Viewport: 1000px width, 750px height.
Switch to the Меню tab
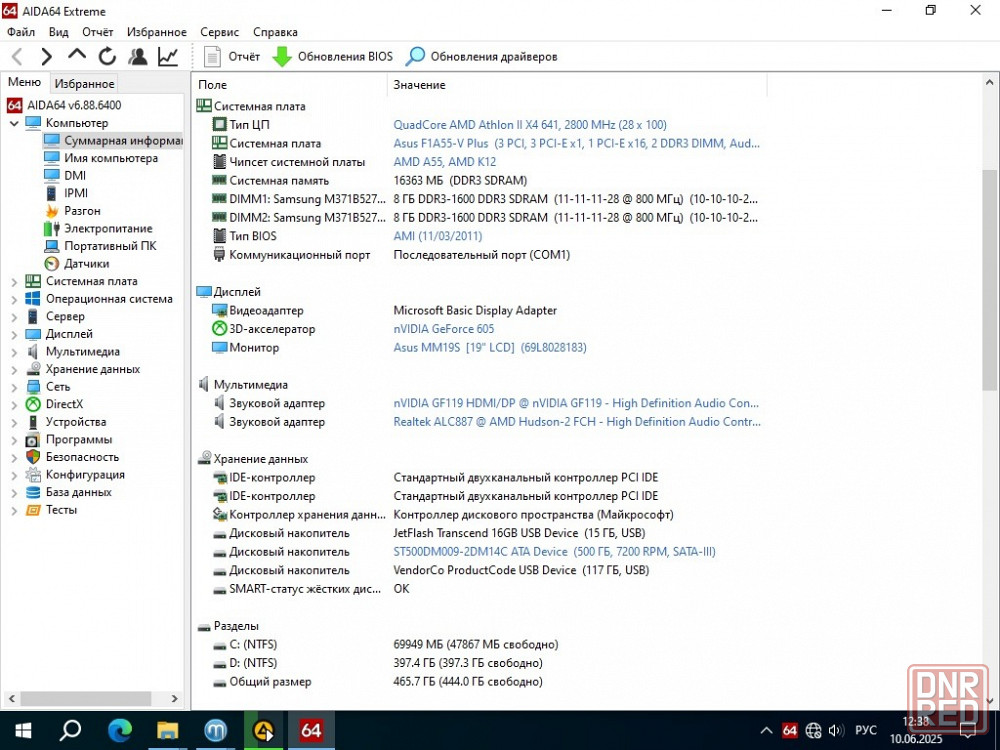tap(24, 82)
